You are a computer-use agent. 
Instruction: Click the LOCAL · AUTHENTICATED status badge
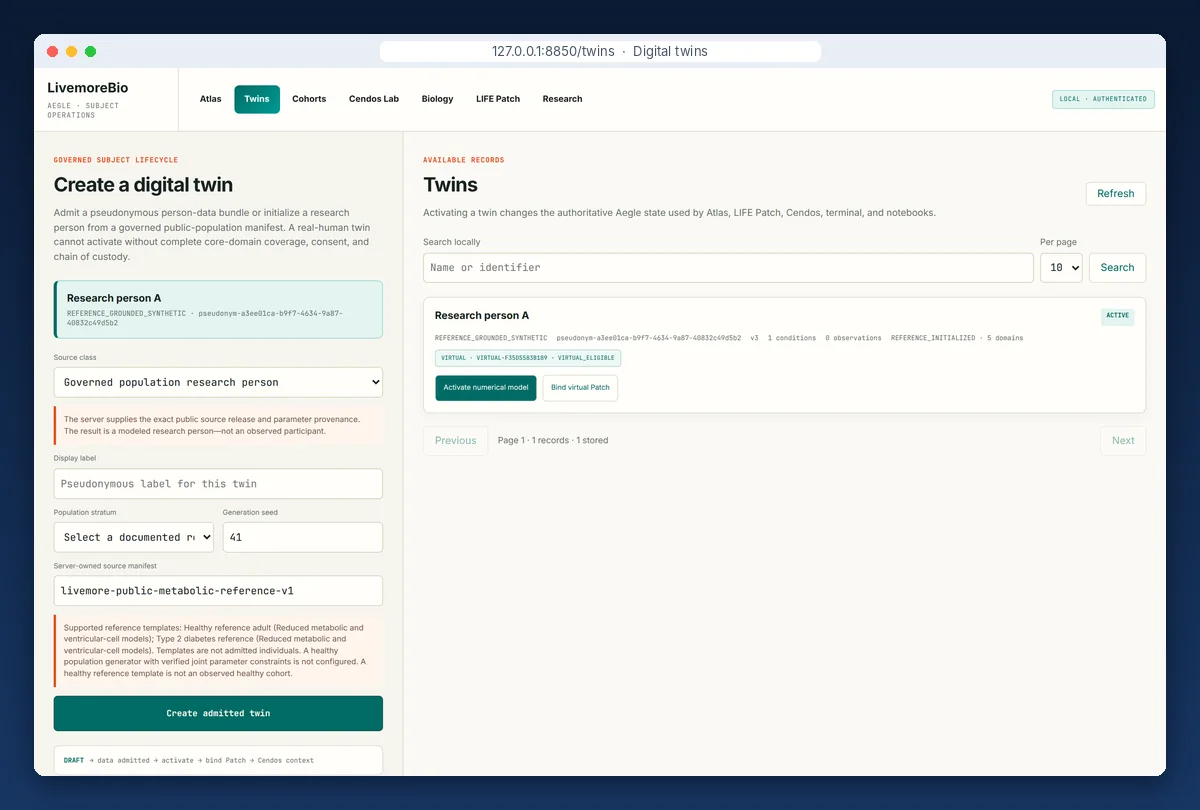1103,99
